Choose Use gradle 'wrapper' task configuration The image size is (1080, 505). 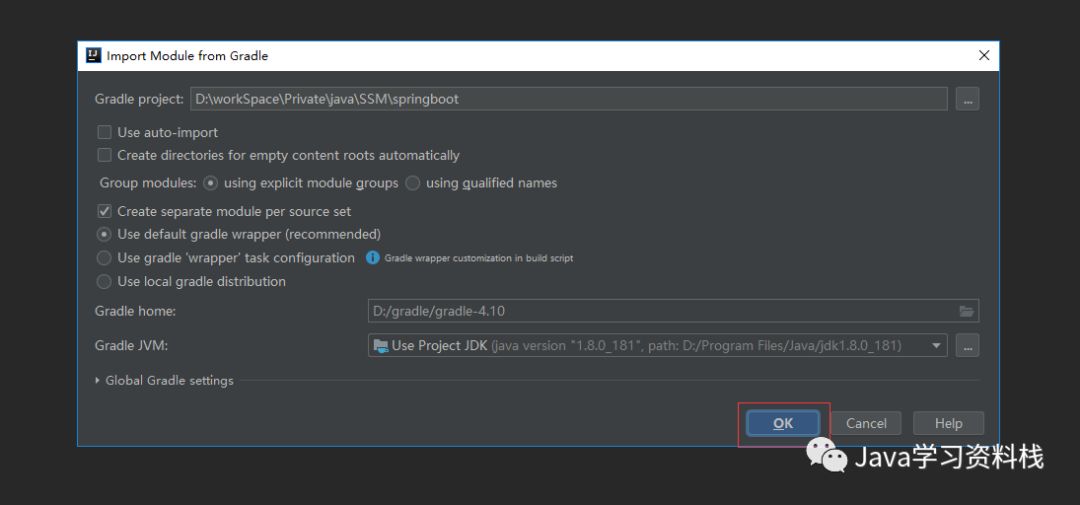(104, 258)
